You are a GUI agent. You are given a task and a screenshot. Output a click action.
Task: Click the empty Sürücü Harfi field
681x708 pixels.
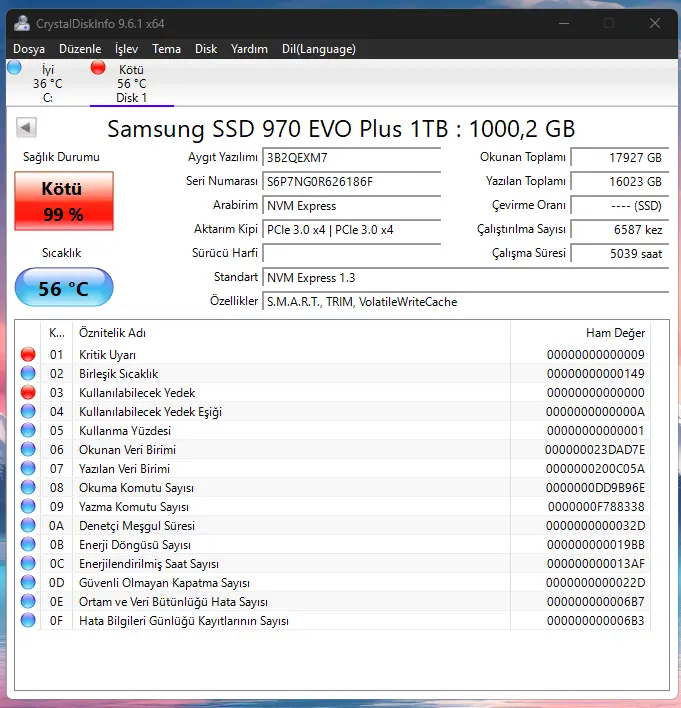(351, 253)
